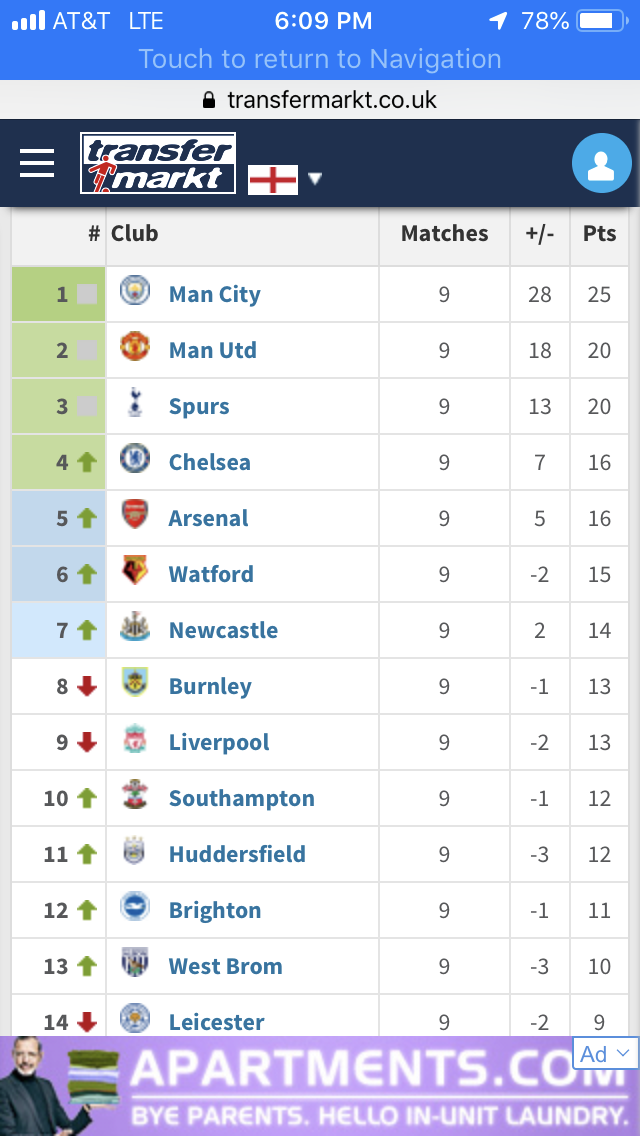Tap the Man Utd club crest

click(x=134, y=348)
